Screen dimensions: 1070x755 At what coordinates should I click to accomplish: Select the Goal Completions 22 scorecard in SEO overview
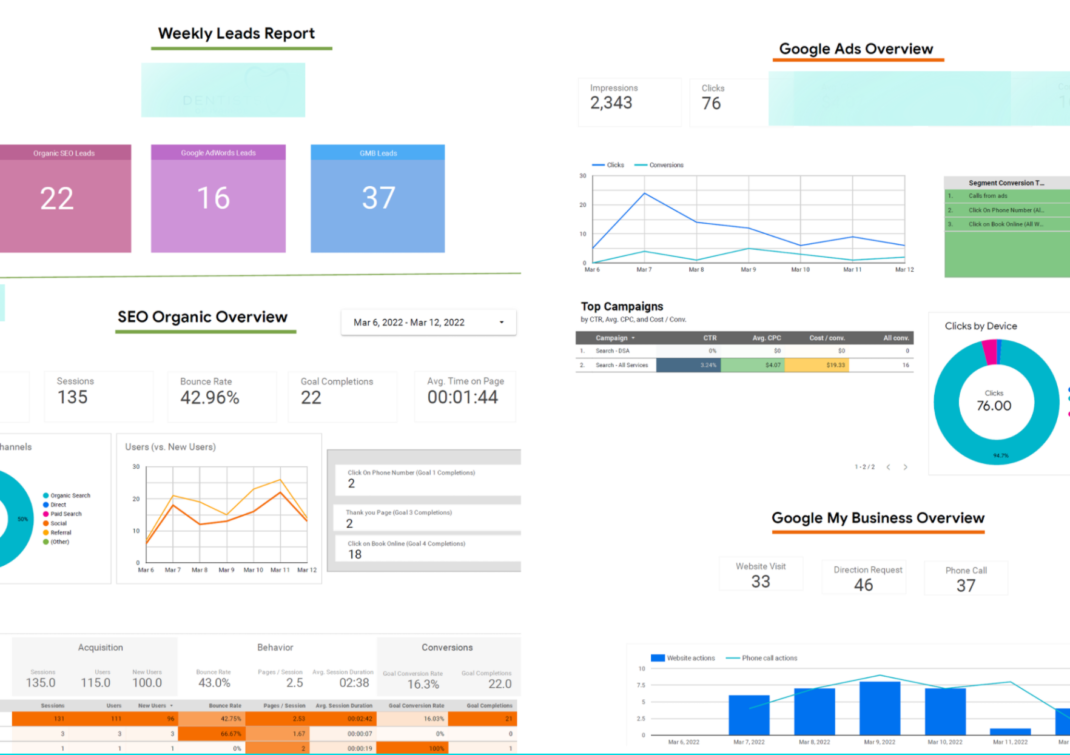coord(343,397)
